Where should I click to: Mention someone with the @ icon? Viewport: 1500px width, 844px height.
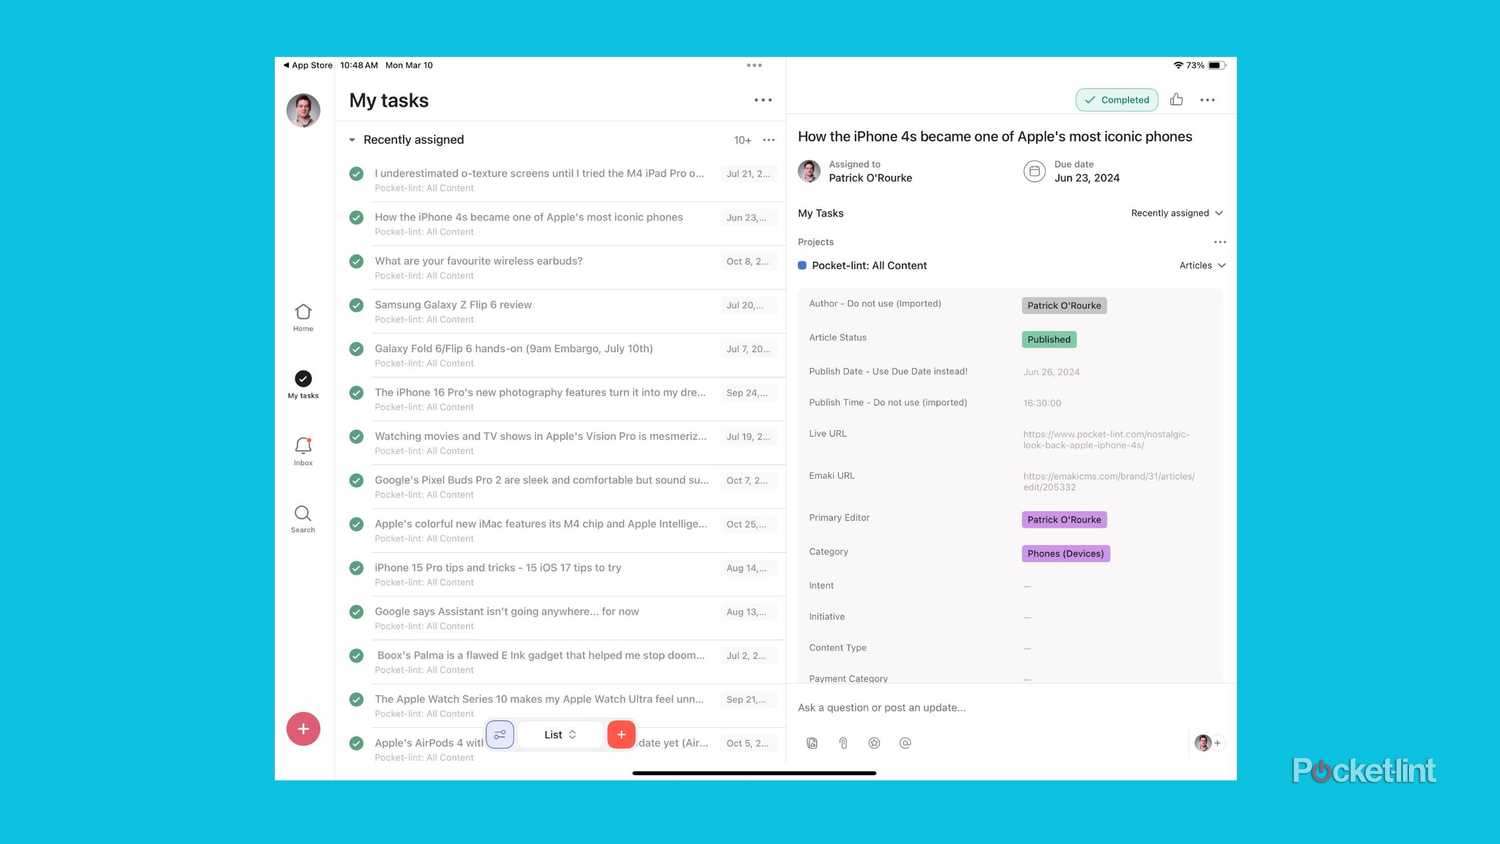[x=905, y=742]
